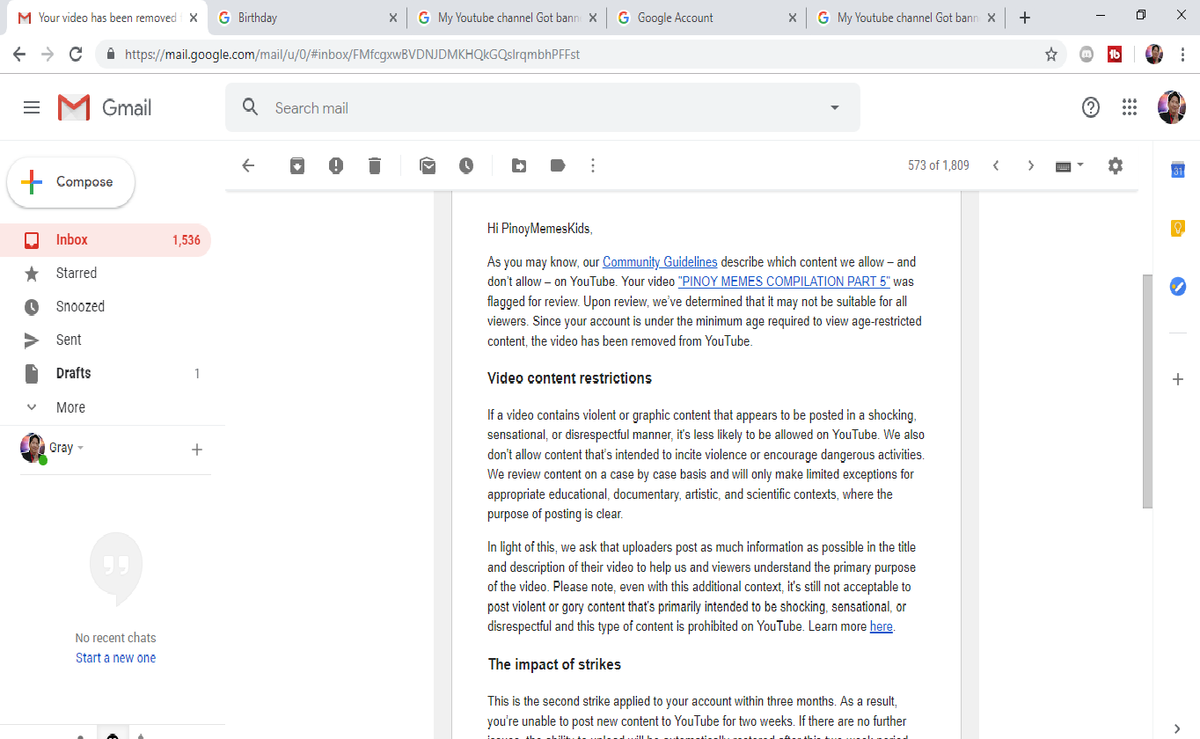Click the email vertical scrollbar
Image resolution: width=1200 pixels, height=739 pixels.
[1147, 390]
